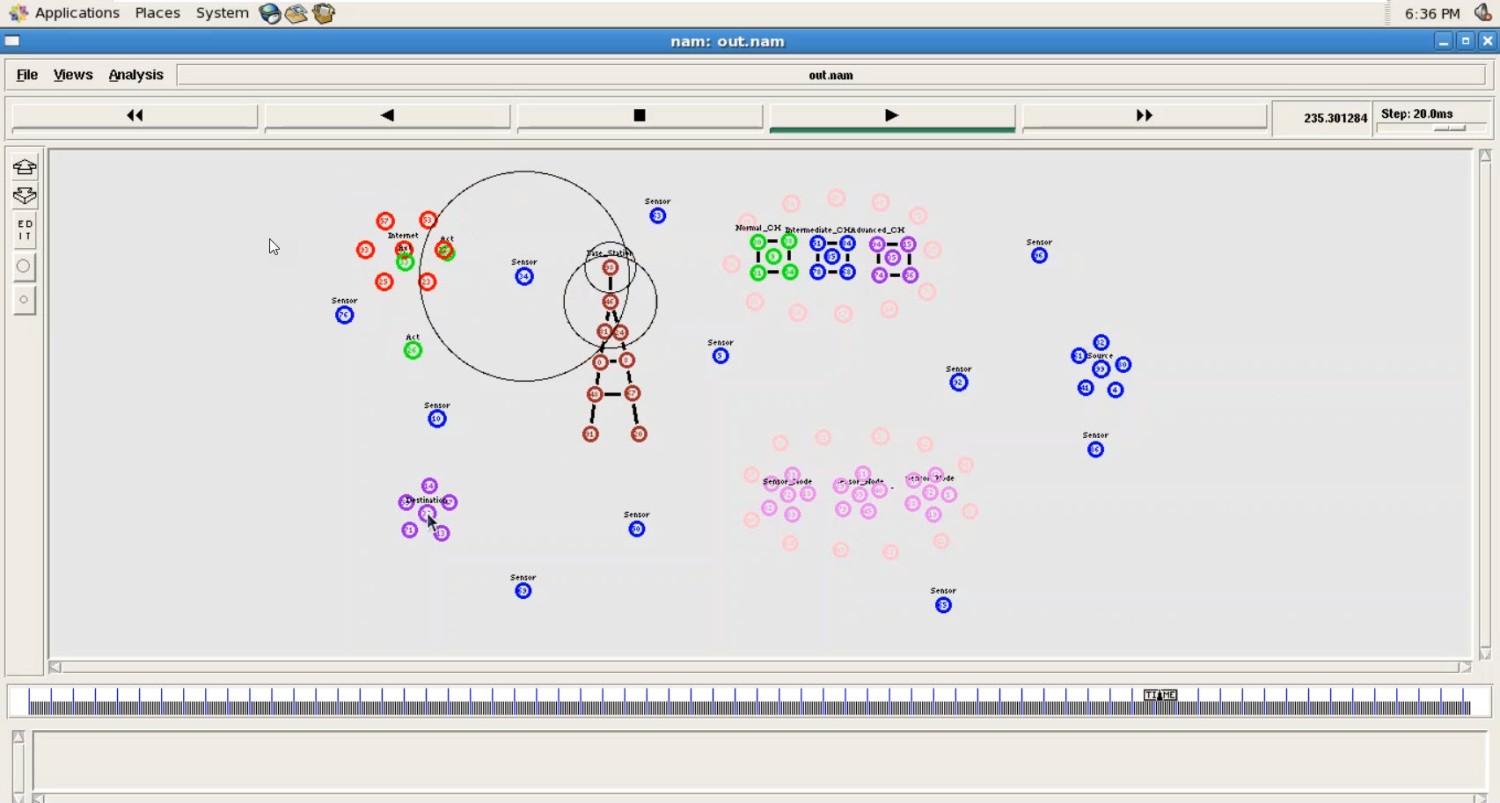Image resolution: width=1500 pixels, height=803 pixels.
Task: Click the Step 20.0ms speed slider
Action: click(x=1448, y=128)
